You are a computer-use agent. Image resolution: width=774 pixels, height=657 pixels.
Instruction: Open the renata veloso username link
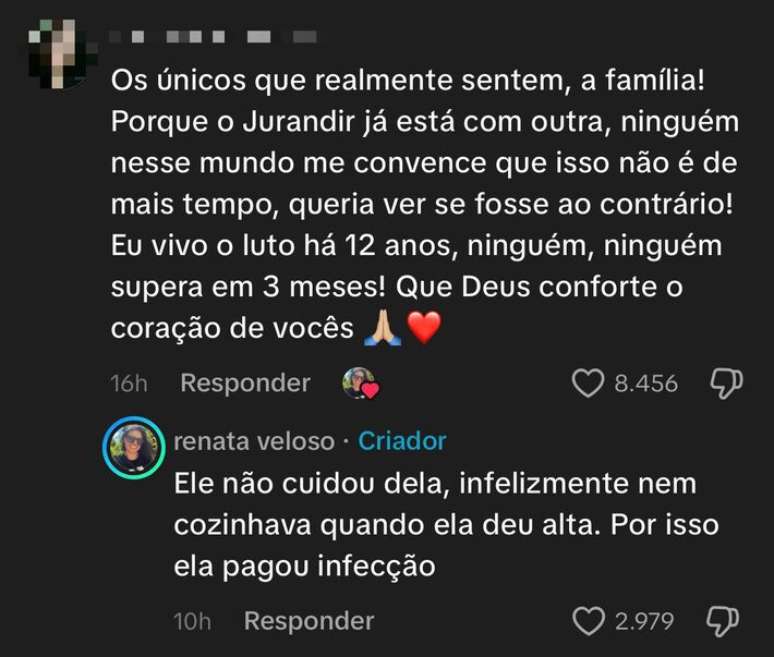(x=253, y=440)
